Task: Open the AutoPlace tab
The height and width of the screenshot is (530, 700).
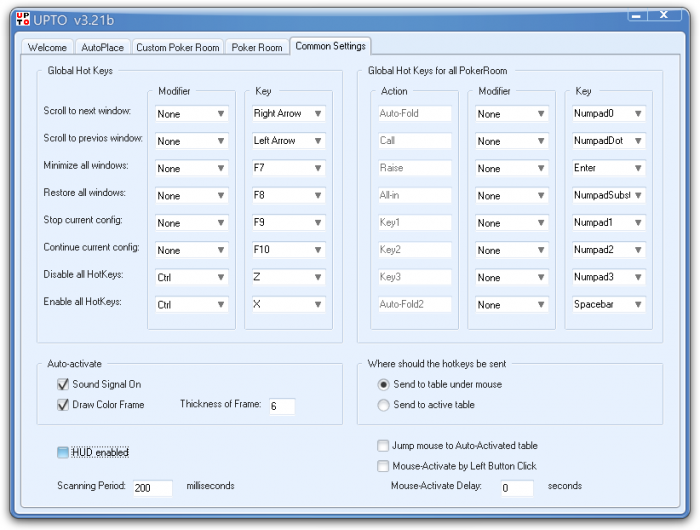Action: (x=102, y=47)
